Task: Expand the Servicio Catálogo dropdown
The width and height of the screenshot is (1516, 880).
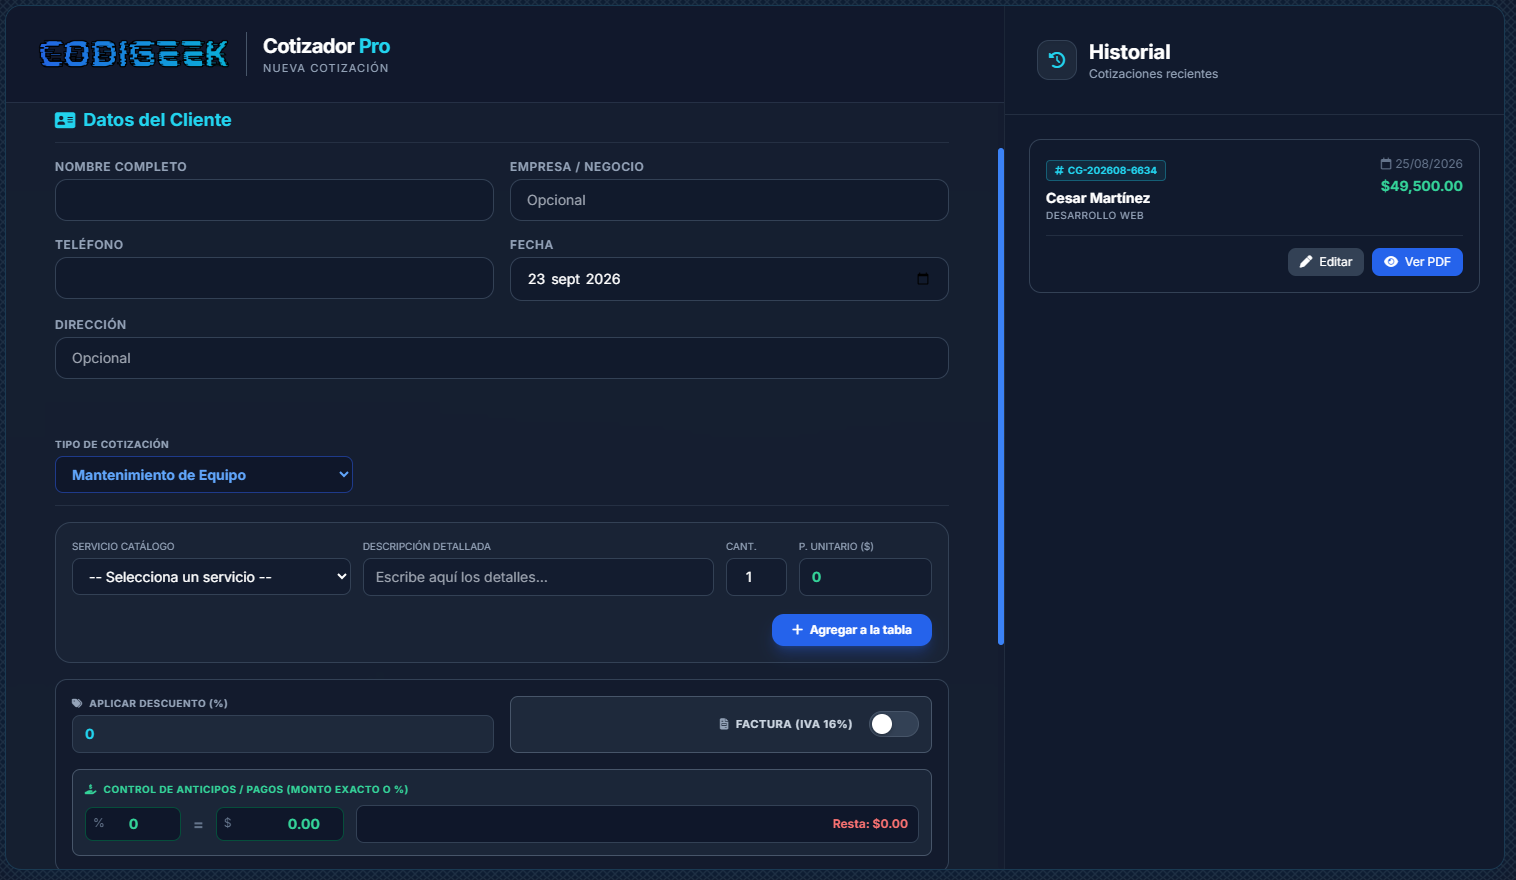Action: tap(211, 577)
